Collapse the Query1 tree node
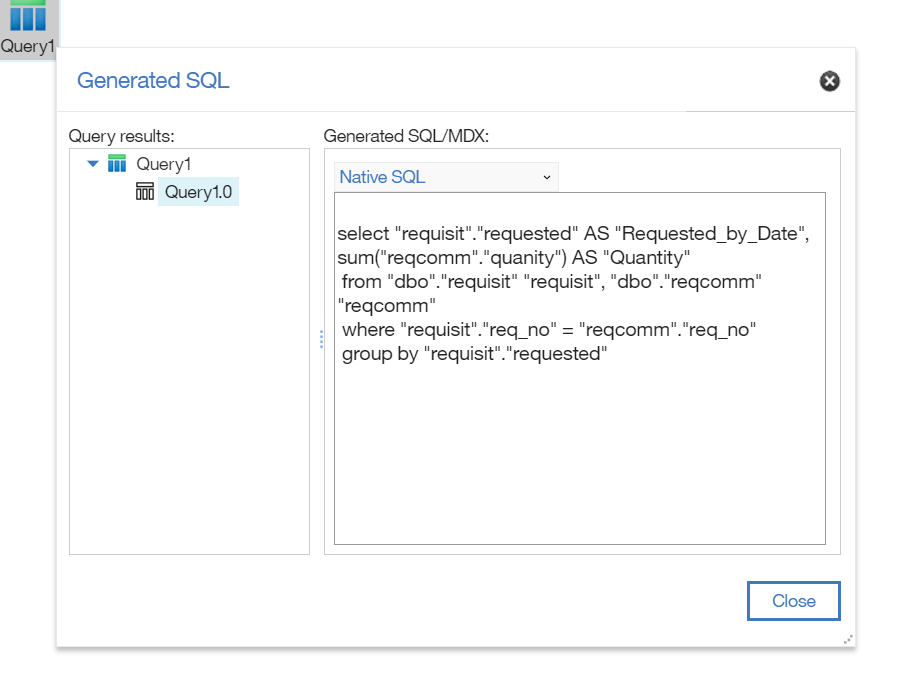Screen dimensions: 901x682 pyautogui.click(x=93, y=164)
